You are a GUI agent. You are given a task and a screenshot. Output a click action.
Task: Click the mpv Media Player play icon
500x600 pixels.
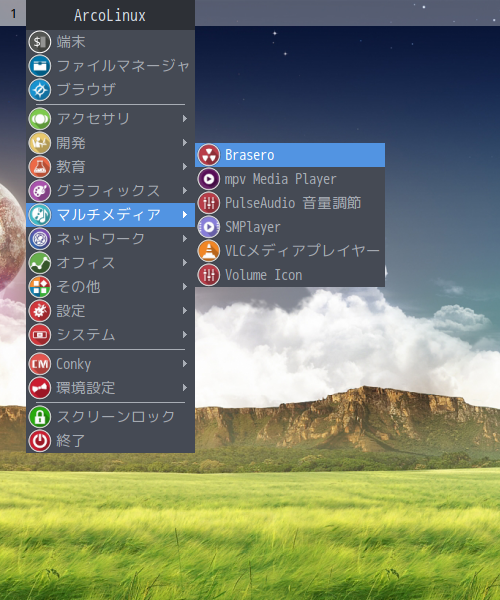click(208, 179)
